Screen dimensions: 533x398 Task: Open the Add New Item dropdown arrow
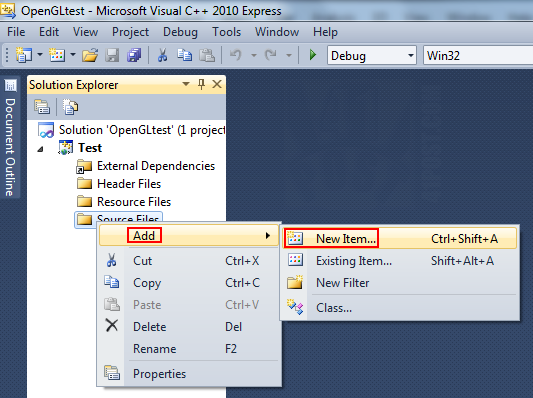73,54
